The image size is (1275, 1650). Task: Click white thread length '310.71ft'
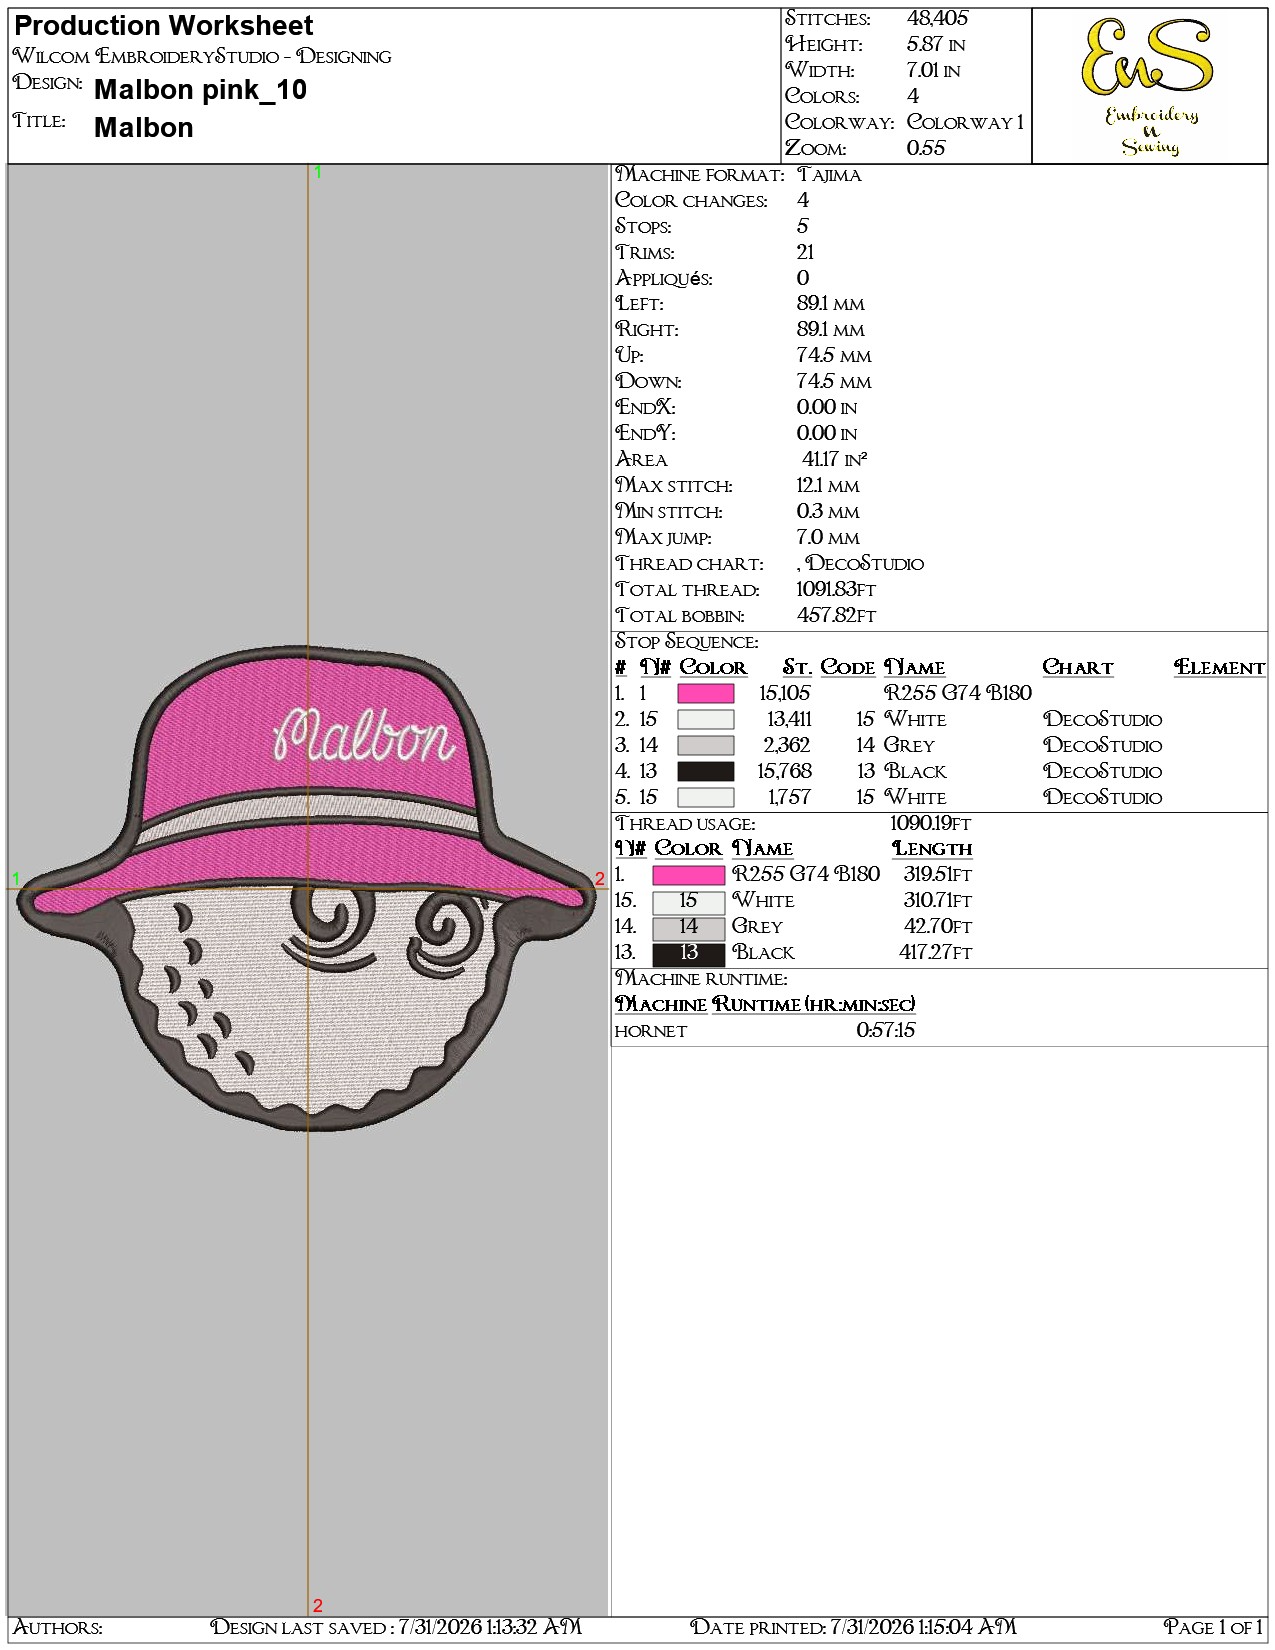tap(937, 900)
